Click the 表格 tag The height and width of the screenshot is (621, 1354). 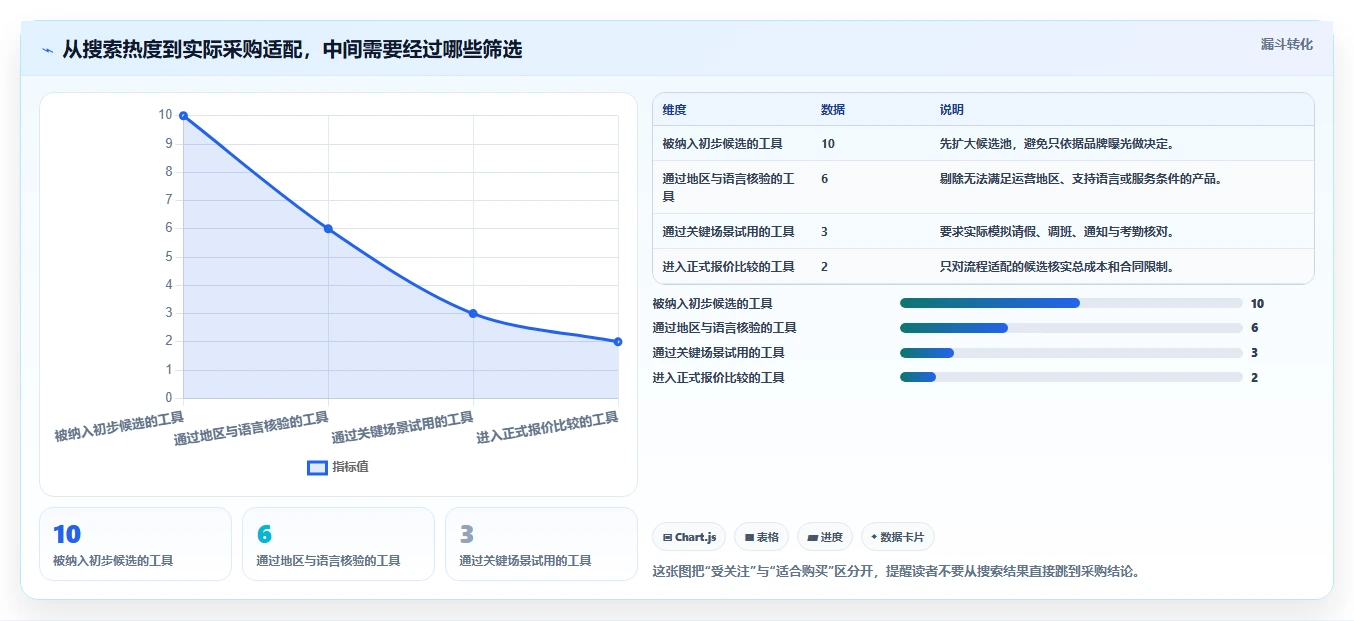click(x=762, y=537)
